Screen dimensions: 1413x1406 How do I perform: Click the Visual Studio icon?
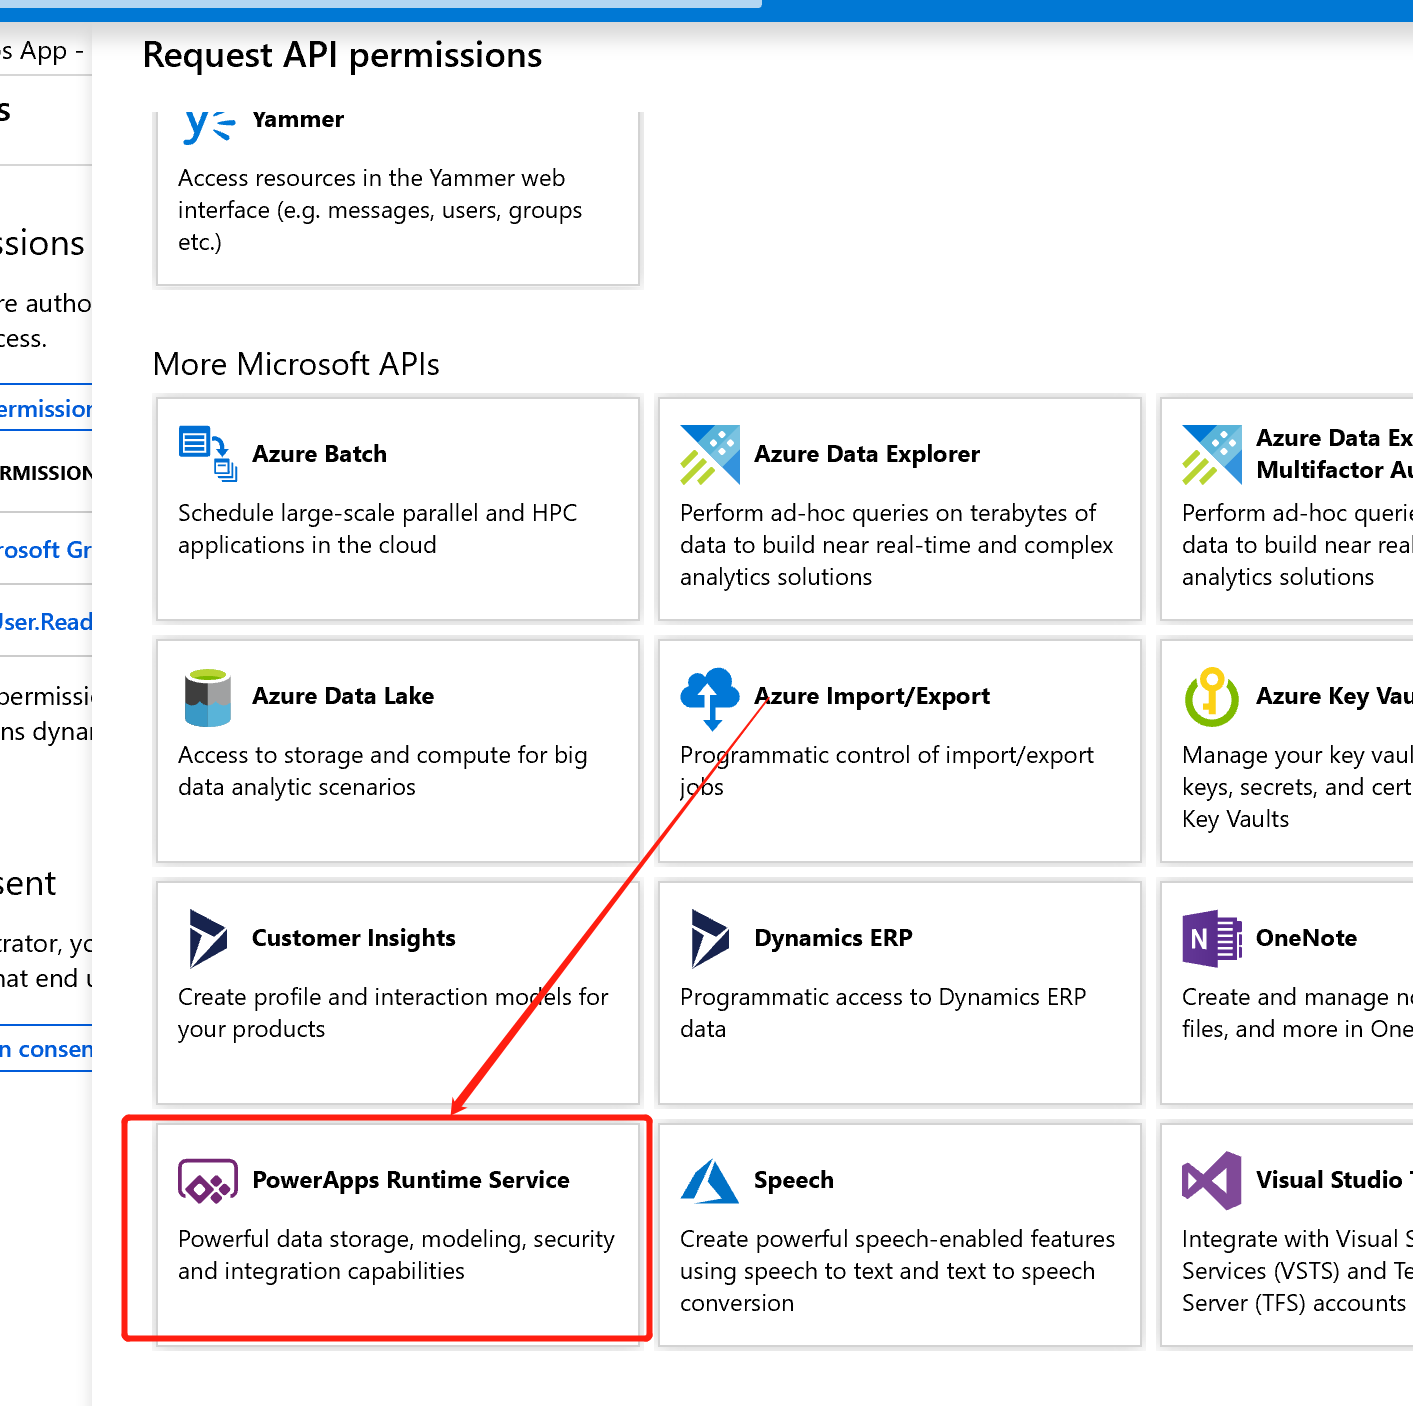(1212, 1181)
